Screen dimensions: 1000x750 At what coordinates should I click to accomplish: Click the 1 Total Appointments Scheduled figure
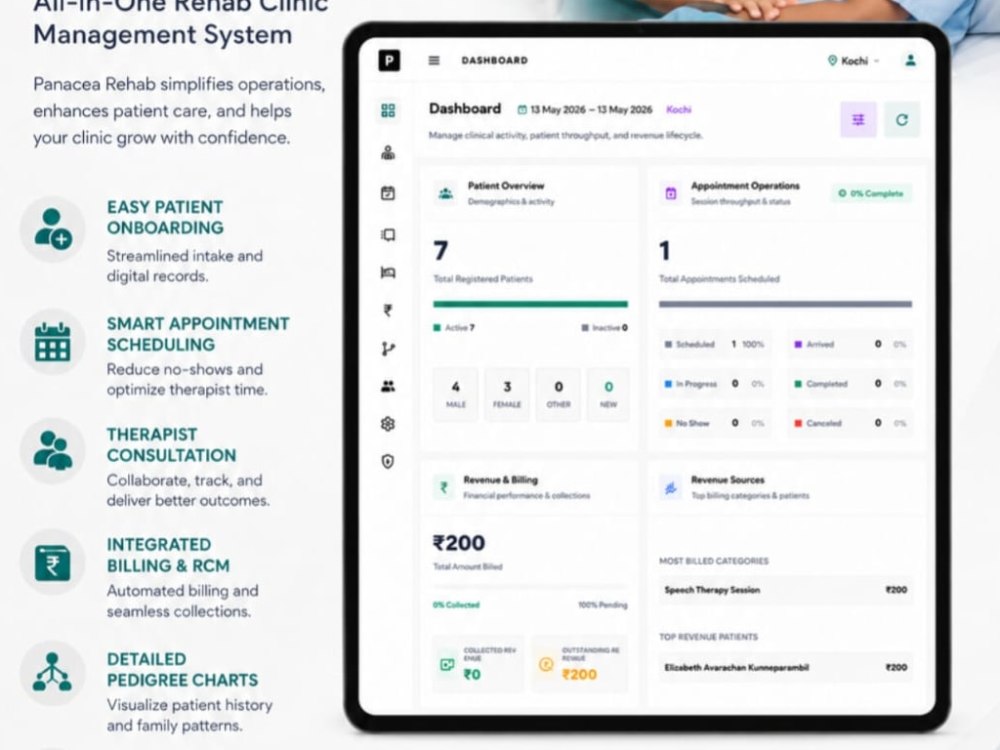665,251
